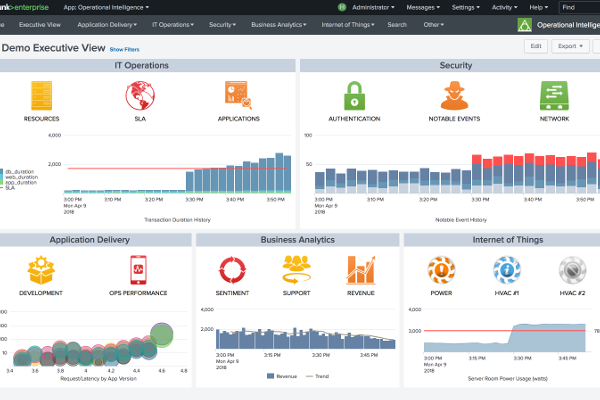The image size is (600, 400).
Task: Select the Sentiment circular icon
Action: tap(232, 270)
